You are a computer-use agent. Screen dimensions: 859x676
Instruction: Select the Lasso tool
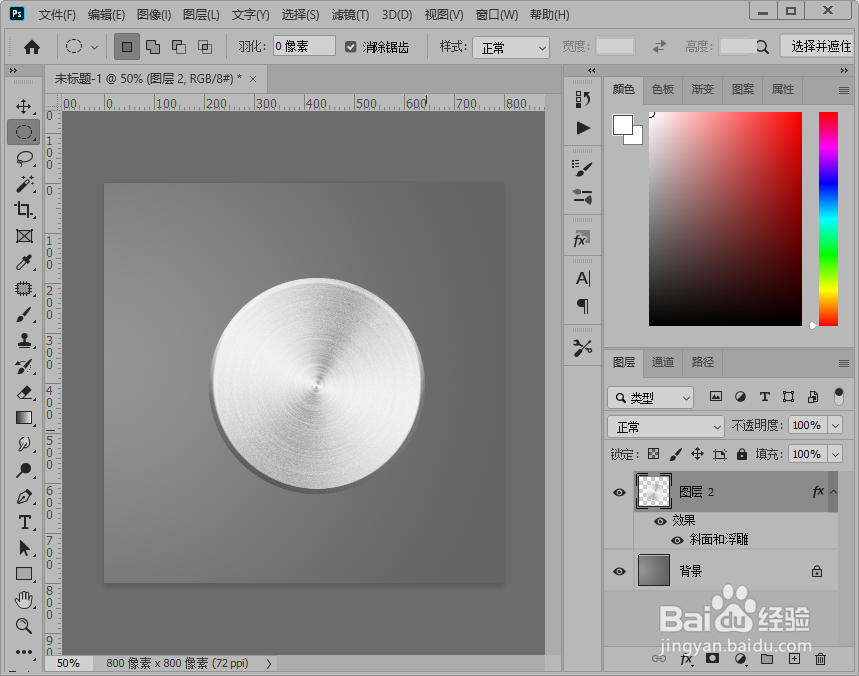24,158
